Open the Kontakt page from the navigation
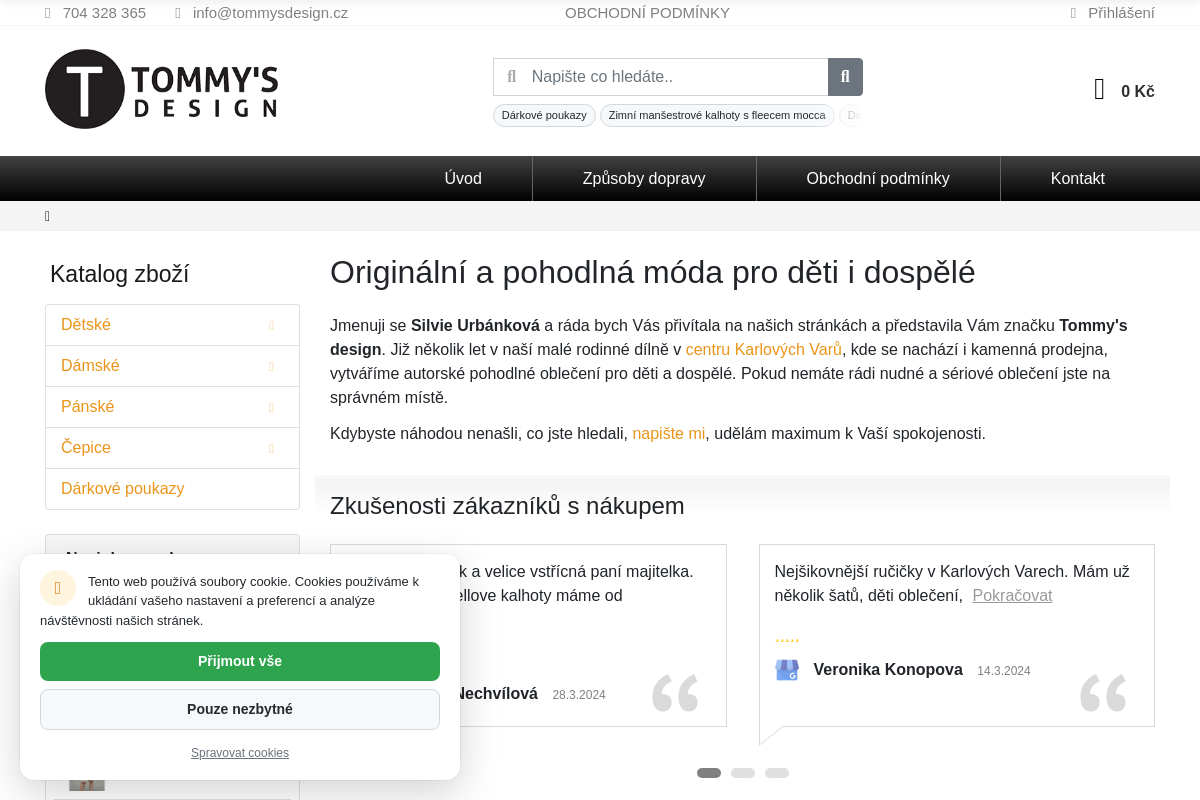Viewport: 1200px width, 800px height. (x=1077, y=178)
